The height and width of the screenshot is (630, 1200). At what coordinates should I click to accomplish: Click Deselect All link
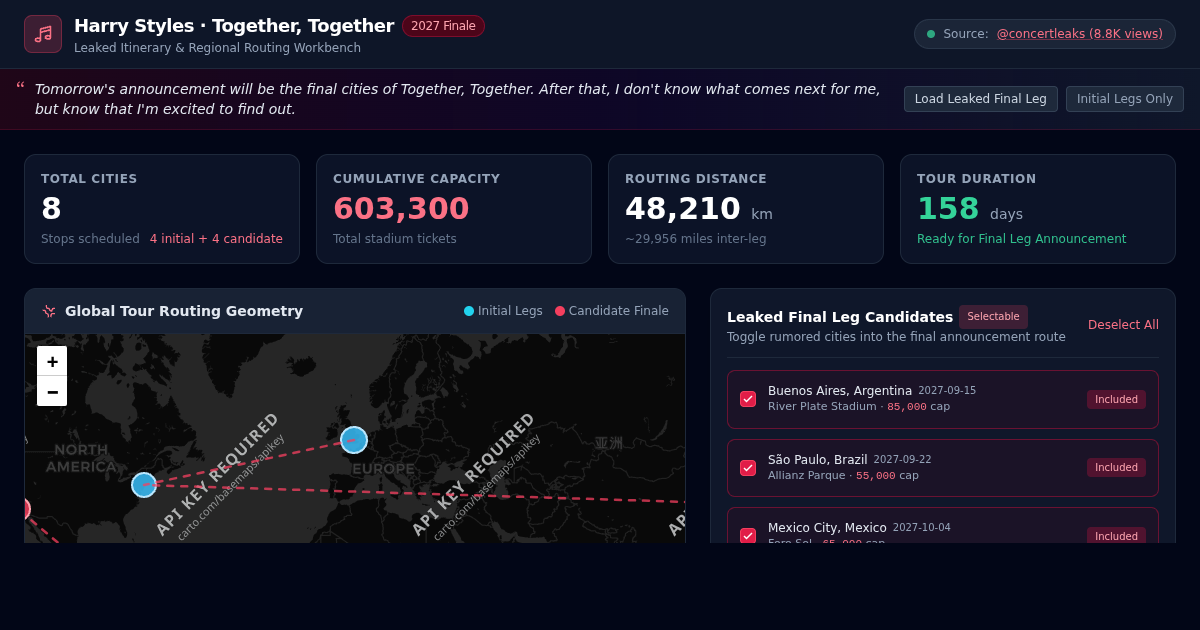click(1123, 325)
